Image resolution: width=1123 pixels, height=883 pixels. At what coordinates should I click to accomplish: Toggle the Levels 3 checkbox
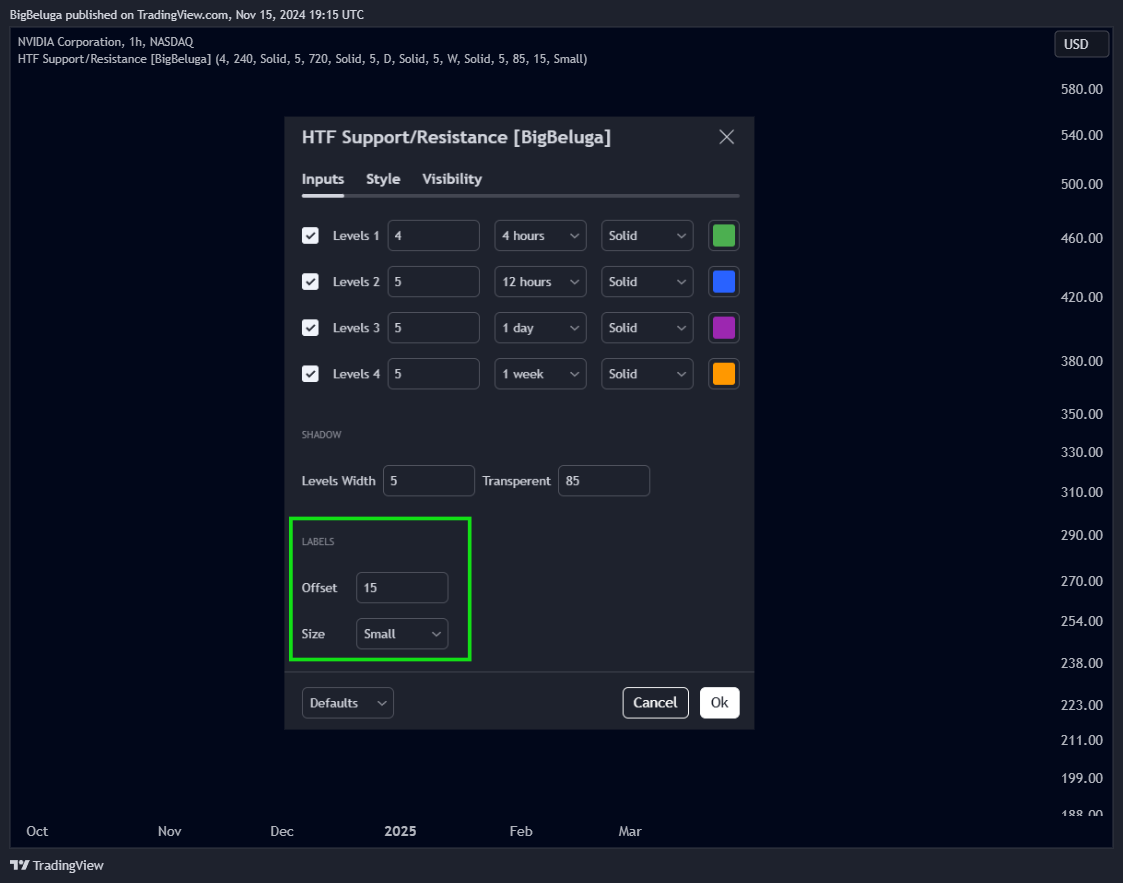[310, 328]
